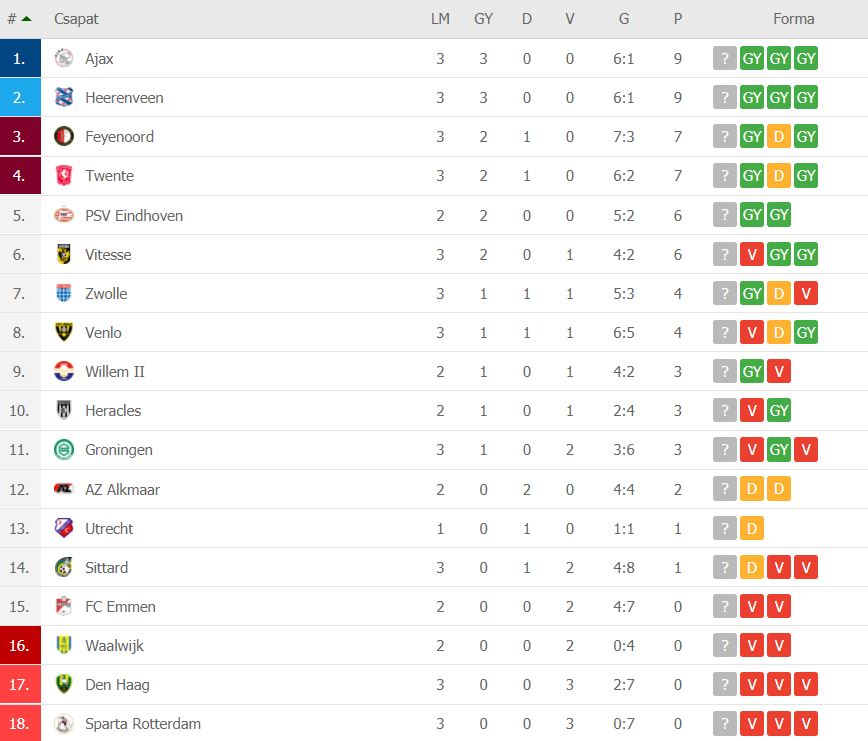Click the PSV Eindhoven crest icon

click(x=64, y=215)
